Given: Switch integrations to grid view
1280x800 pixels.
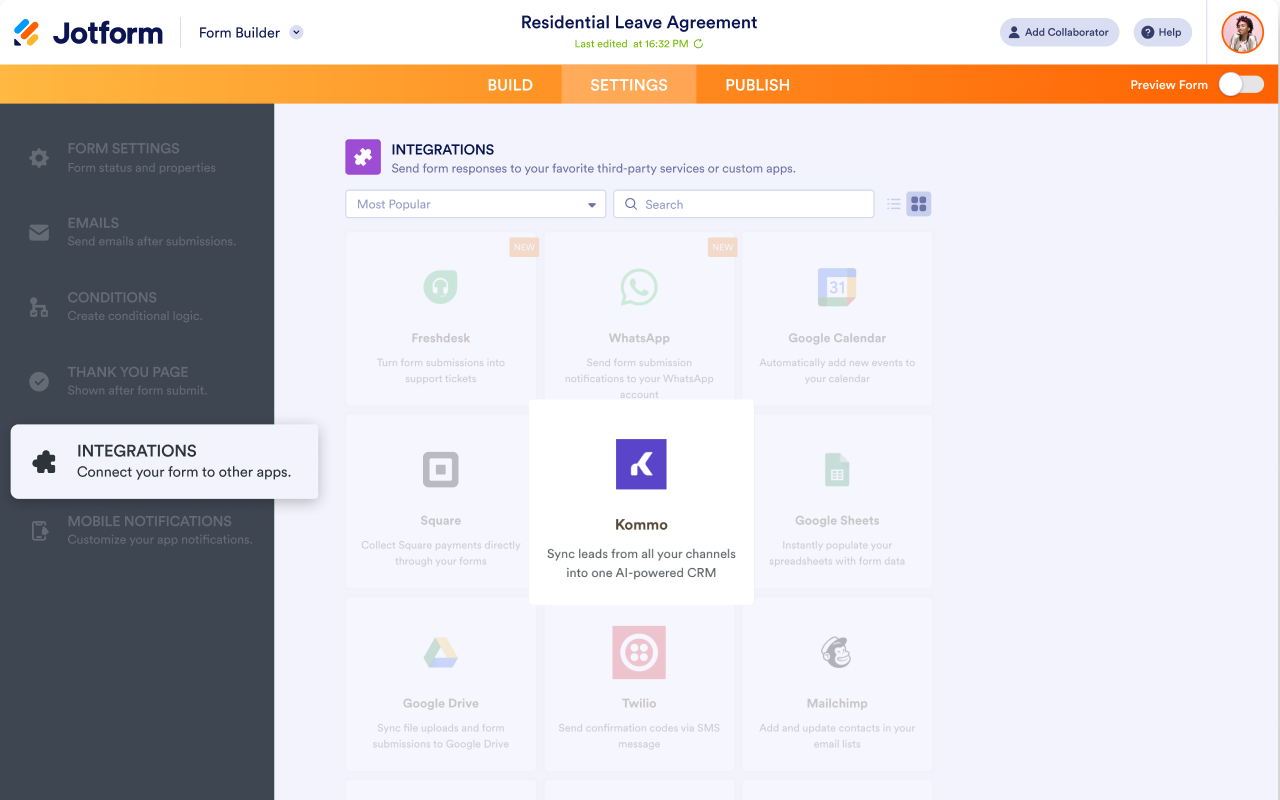Looking at the screenshot, I should pyautogui.click(x=917, y=203).
